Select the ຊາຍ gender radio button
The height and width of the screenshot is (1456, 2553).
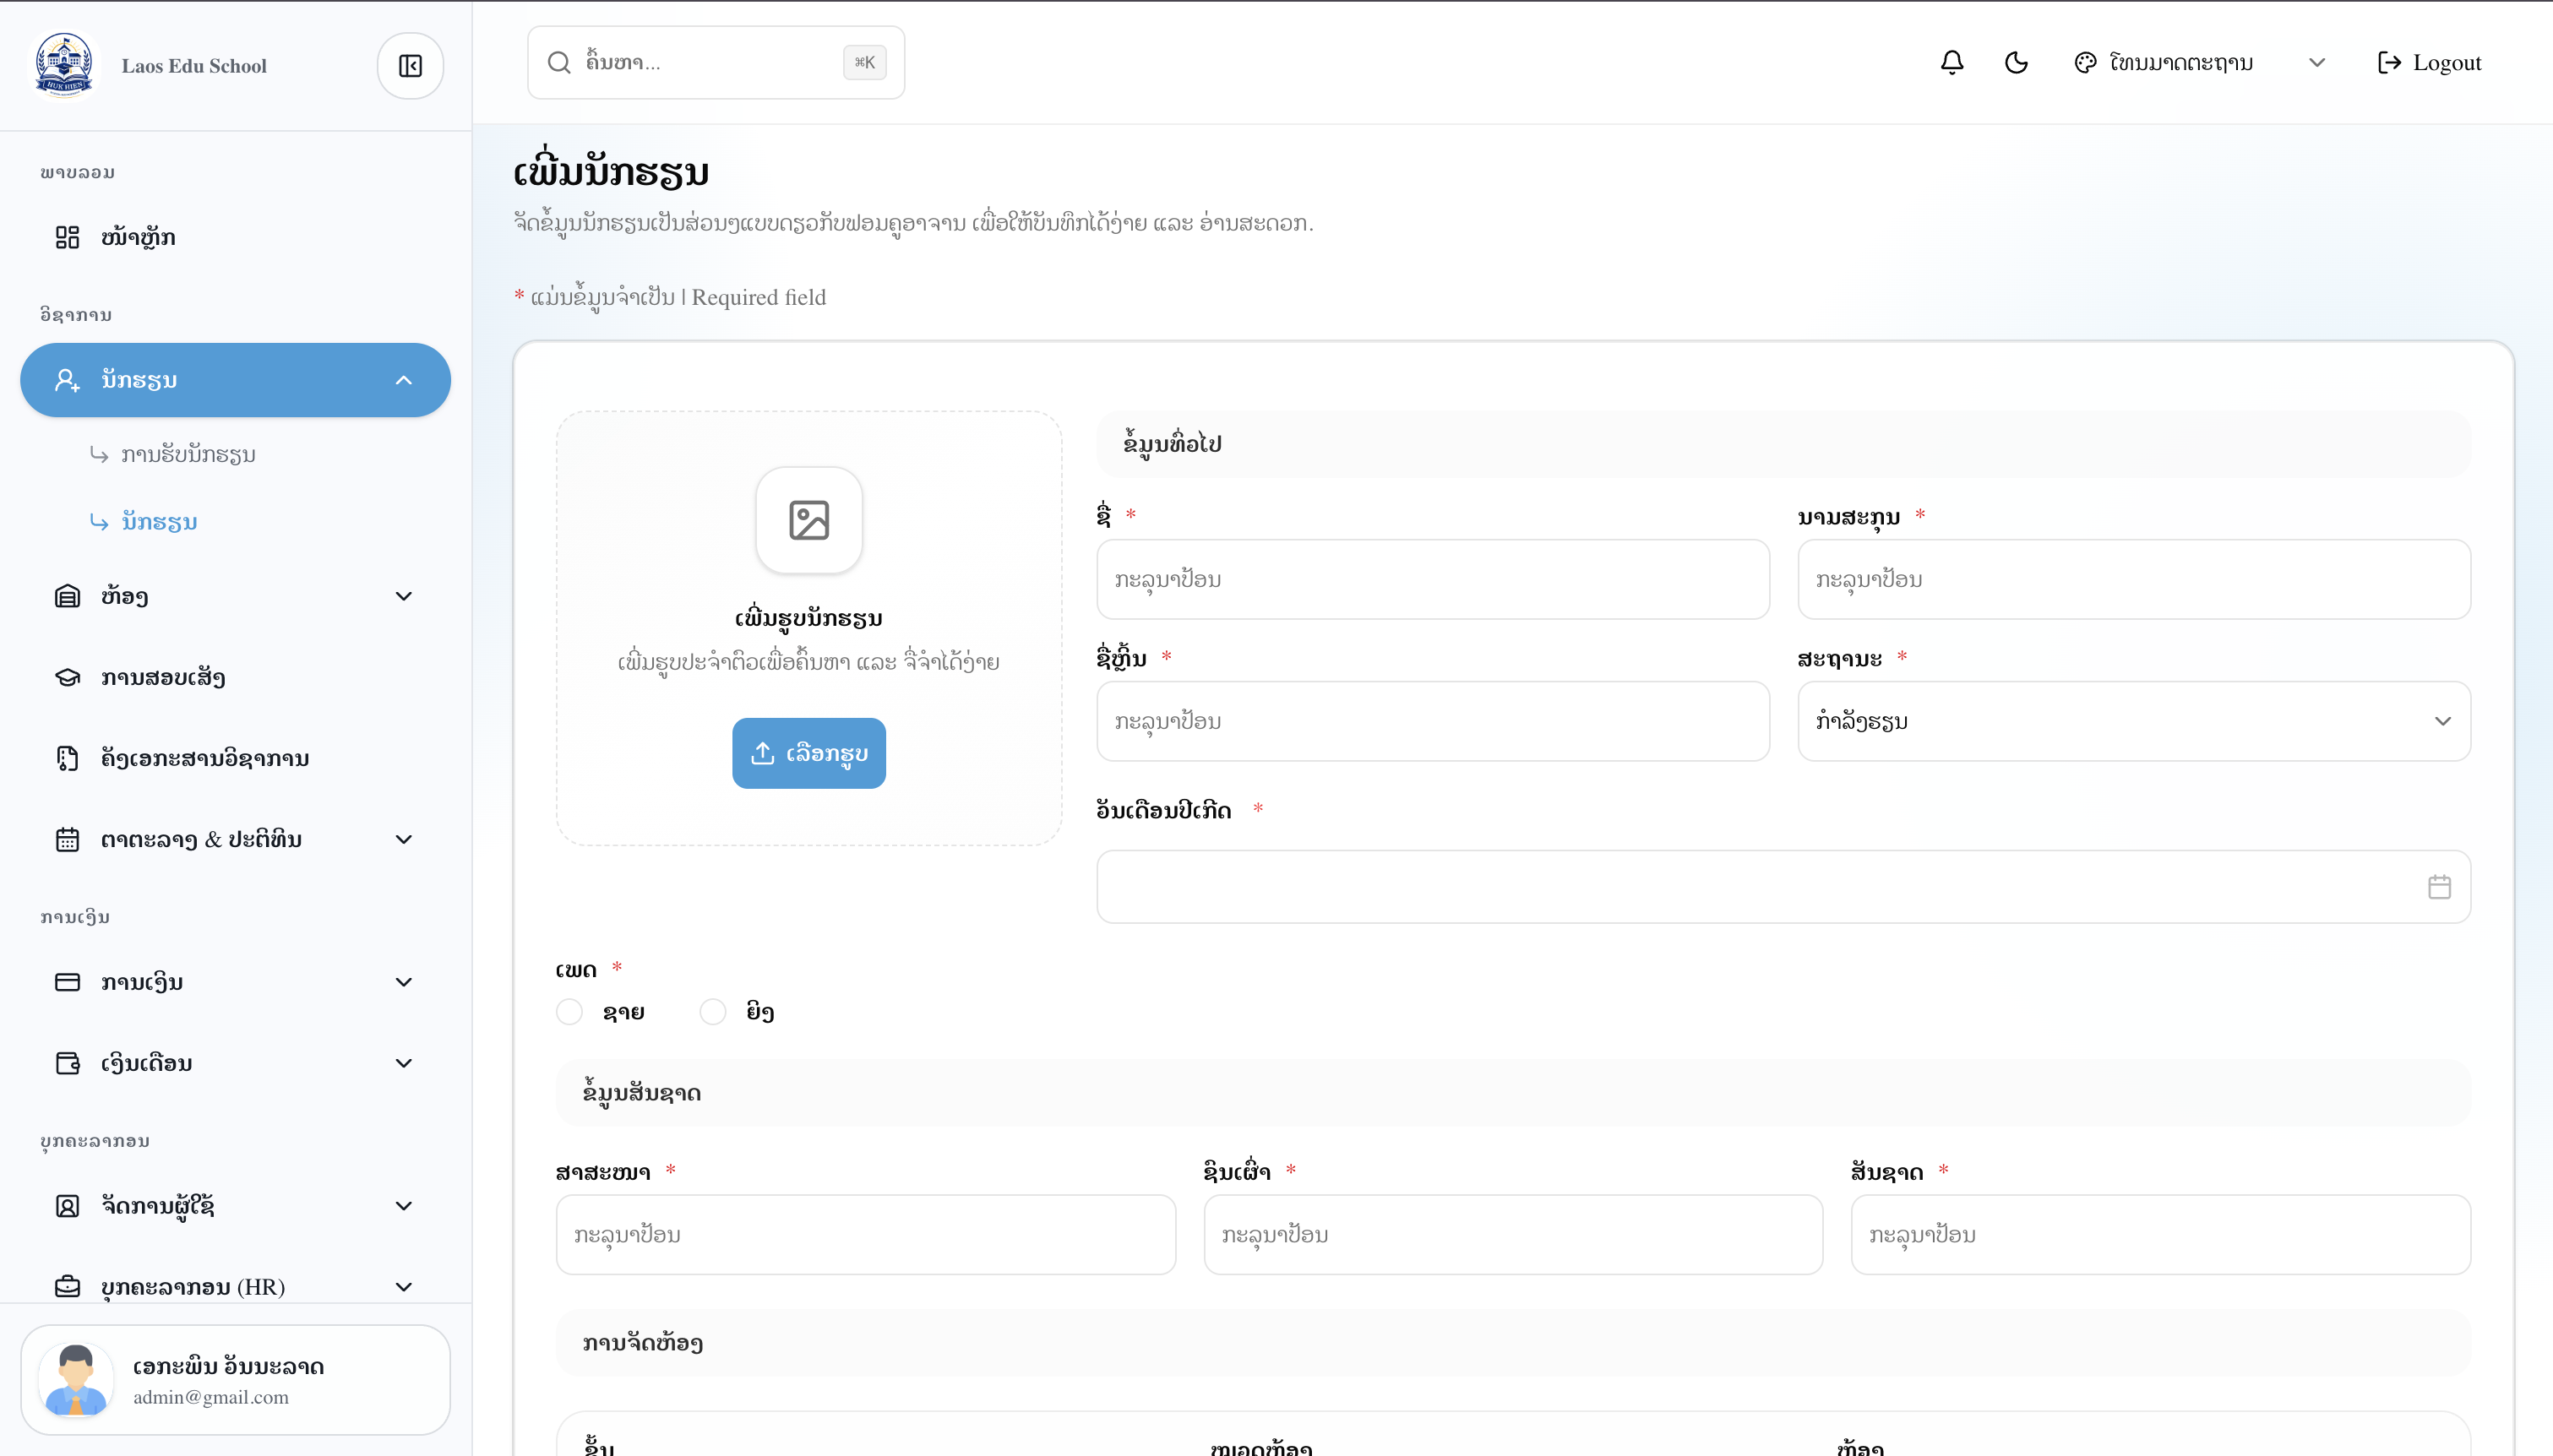(x=569, y=1012)
